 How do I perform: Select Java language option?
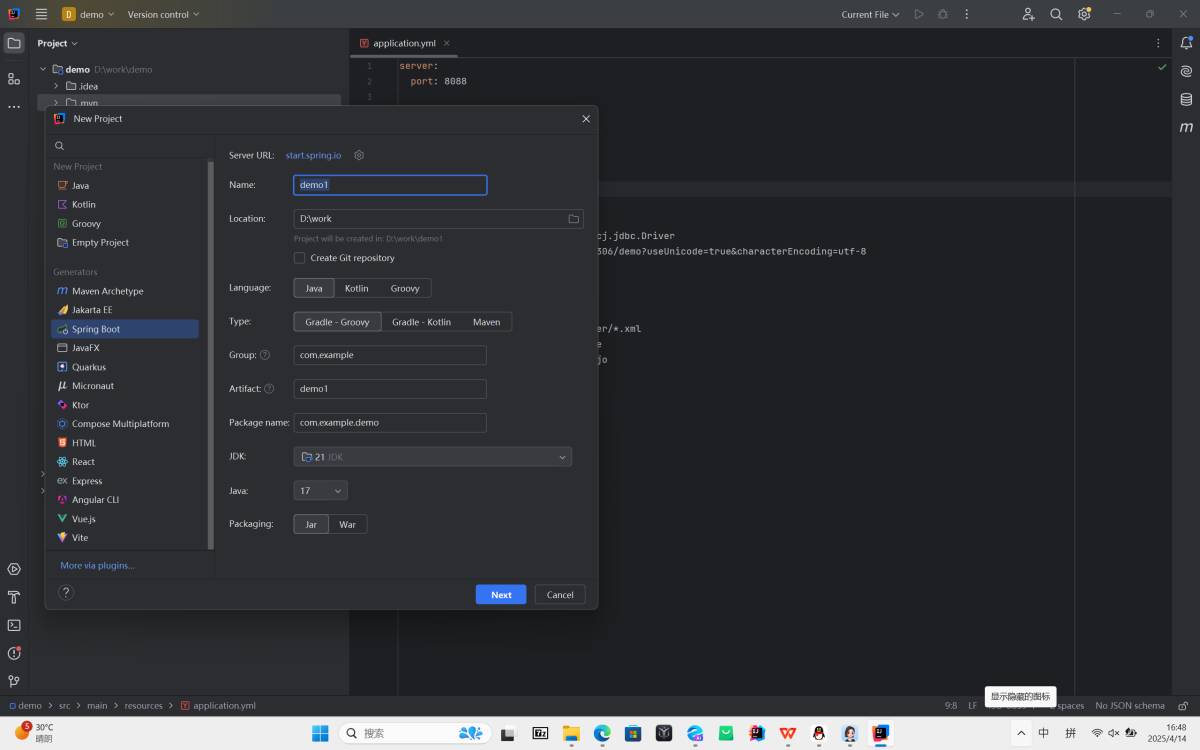coord(314,288)
